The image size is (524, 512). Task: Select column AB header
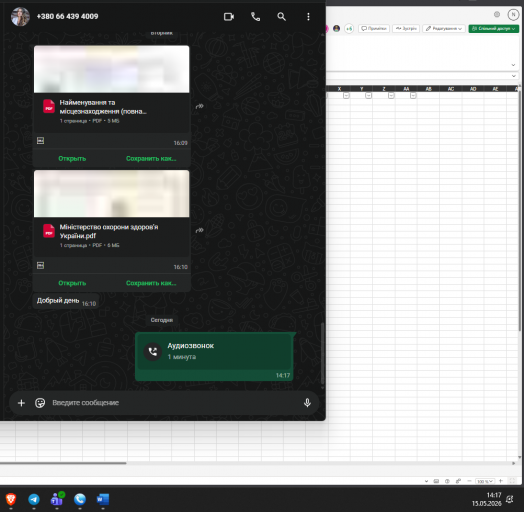tap(428, 89)
